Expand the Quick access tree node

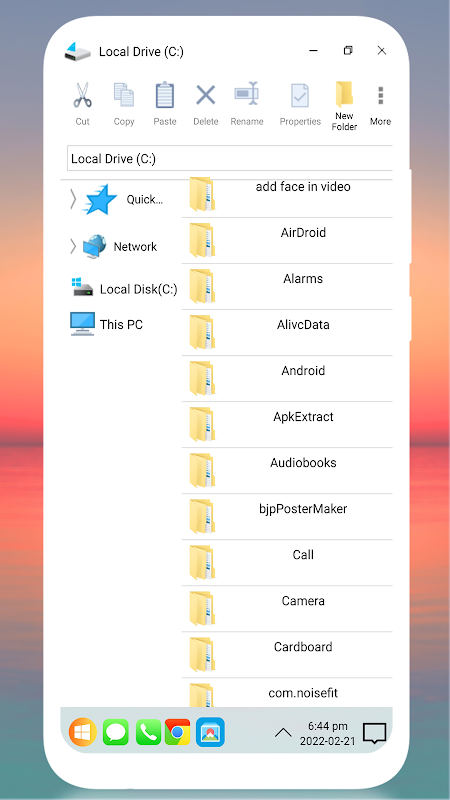tap(73, 199)
